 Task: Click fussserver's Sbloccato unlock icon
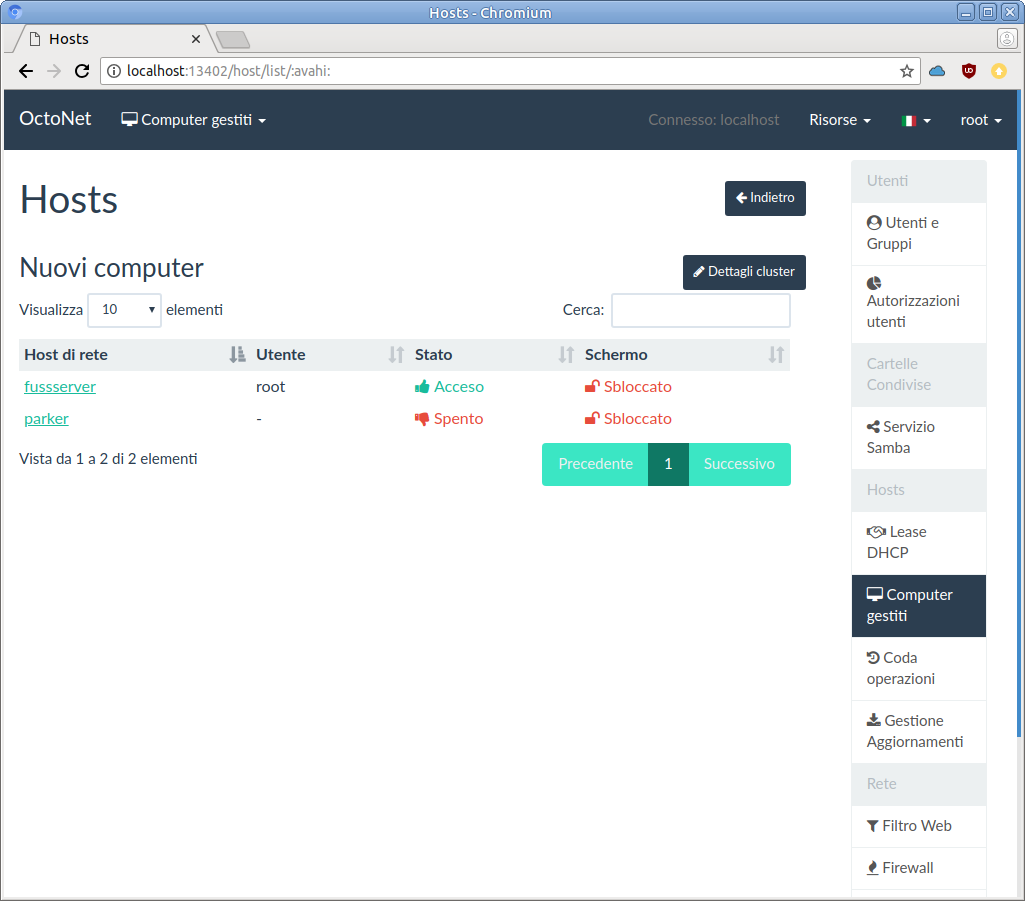pos(592,386)
